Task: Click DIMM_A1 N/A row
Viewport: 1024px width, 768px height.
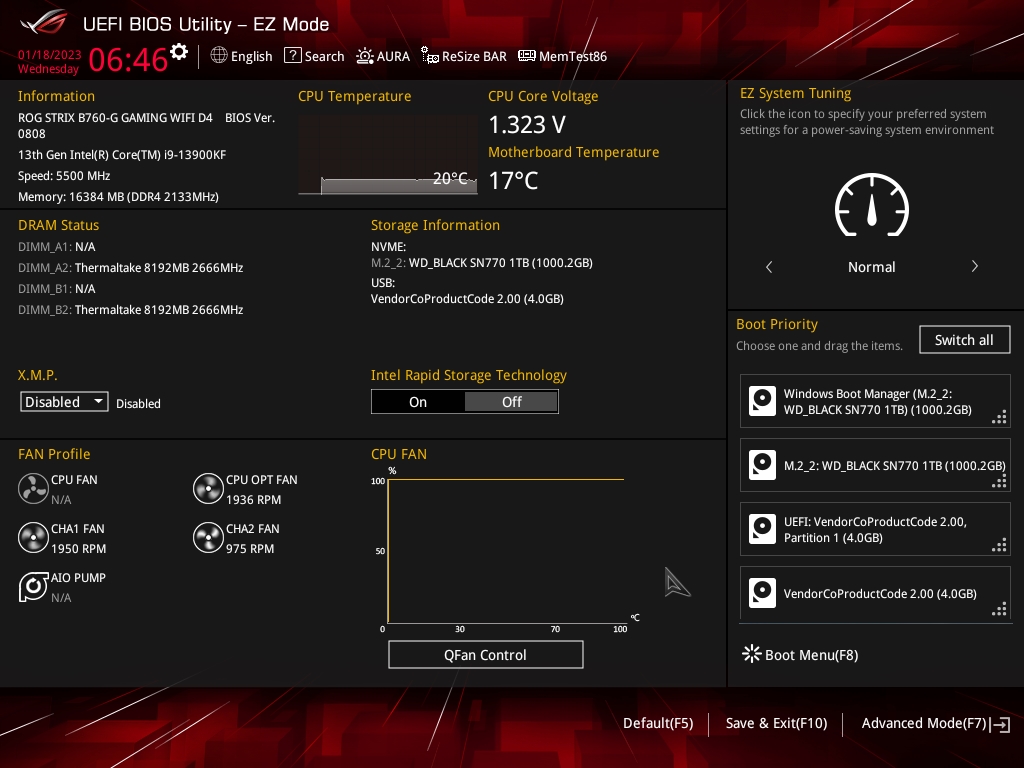Action: (x=57, y=247)
